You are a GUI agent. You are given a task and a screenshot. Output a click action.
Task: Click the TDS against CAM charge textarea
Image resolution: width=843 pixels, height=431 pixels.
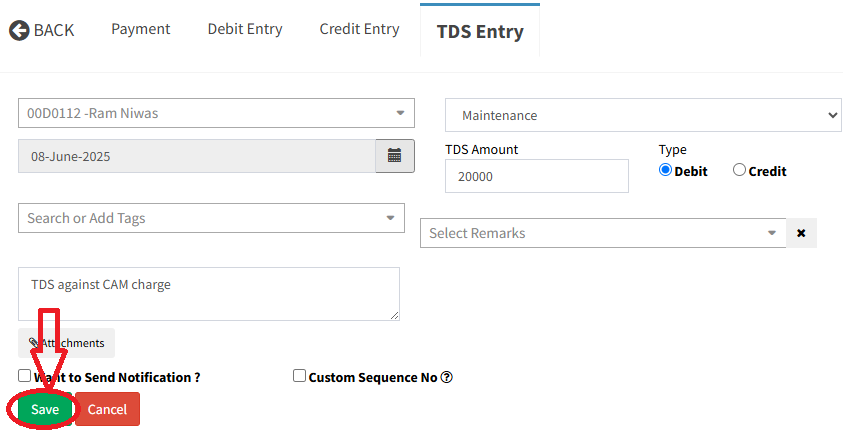coord(208,293)
